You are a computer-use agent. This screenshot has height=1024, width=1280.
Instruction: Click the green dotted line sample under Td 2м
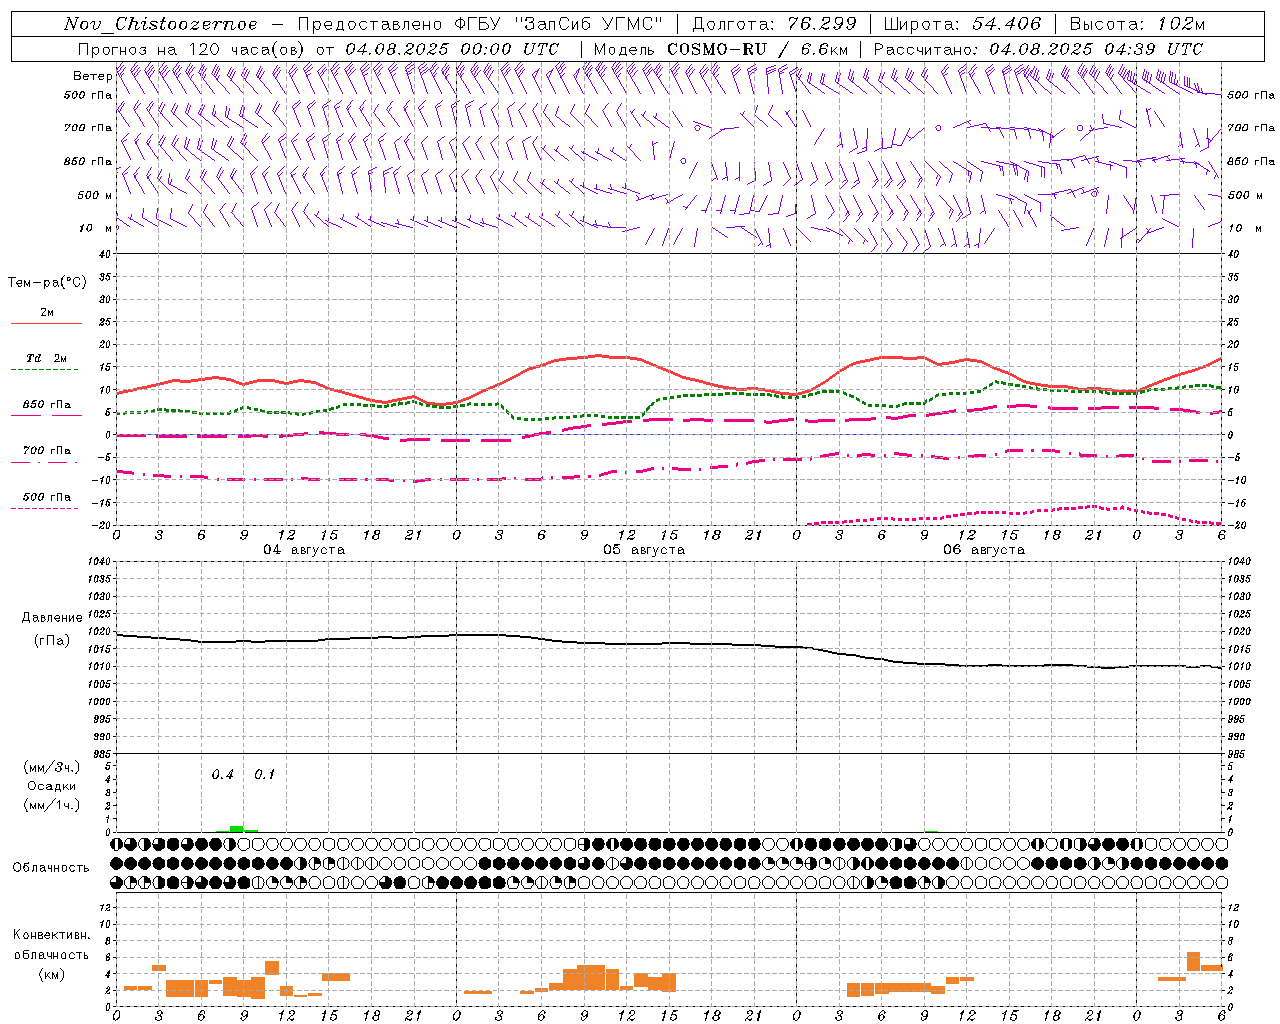coord(44,370)
